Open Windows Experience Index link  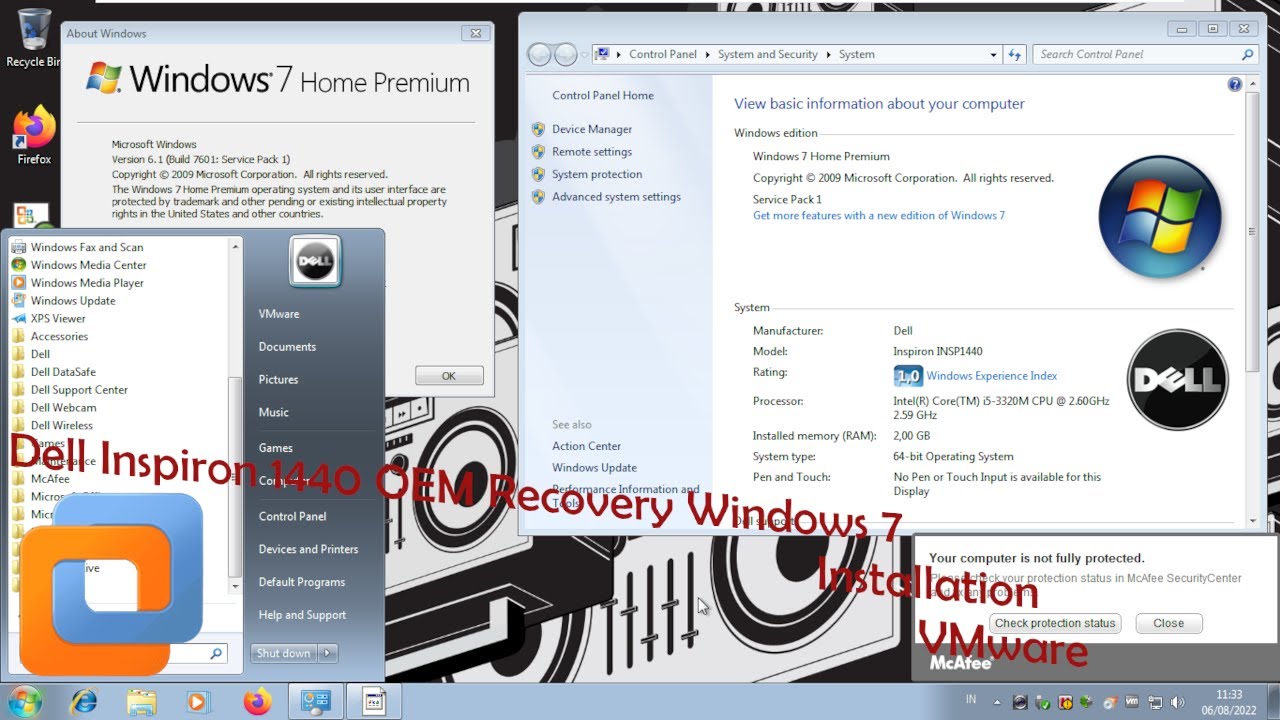click(x=992, y=376)
